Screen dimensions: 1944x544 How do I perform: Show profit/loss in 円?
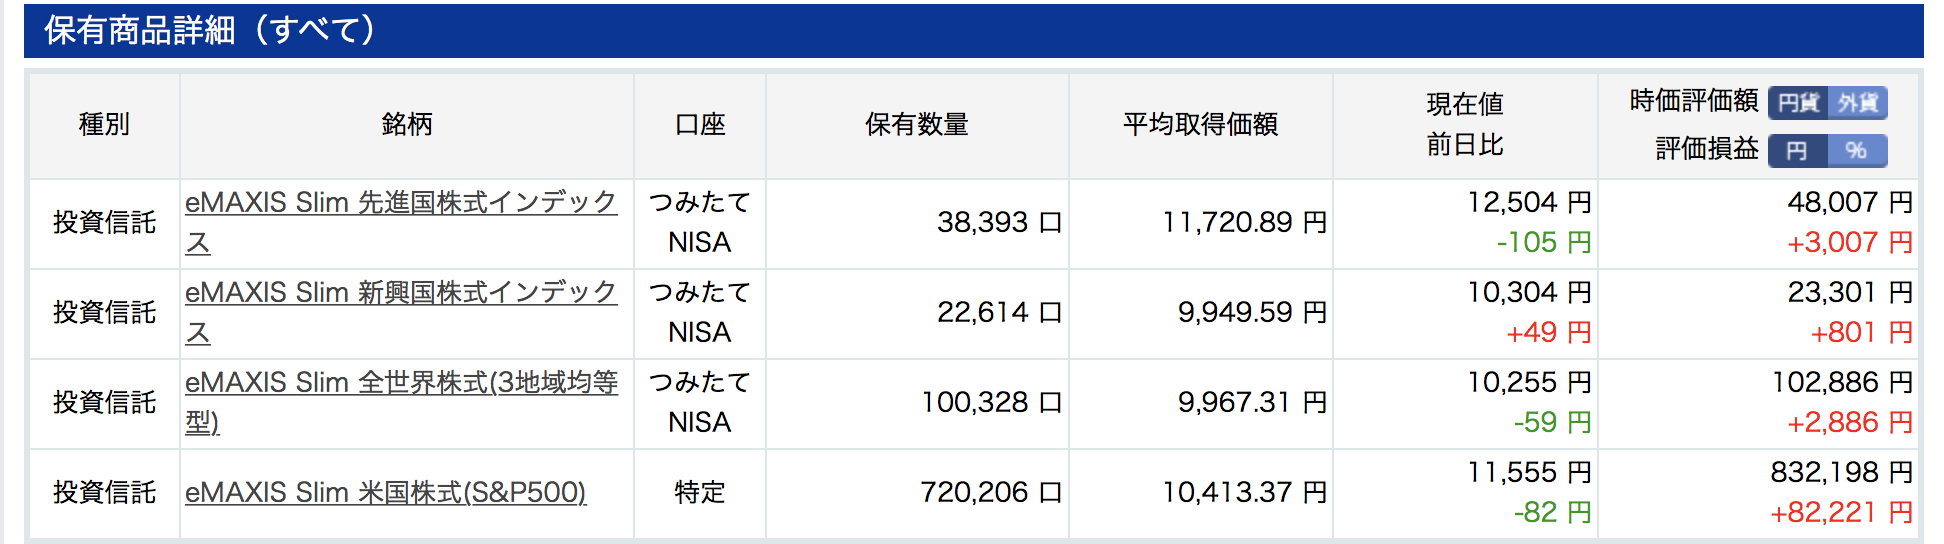1798,151
